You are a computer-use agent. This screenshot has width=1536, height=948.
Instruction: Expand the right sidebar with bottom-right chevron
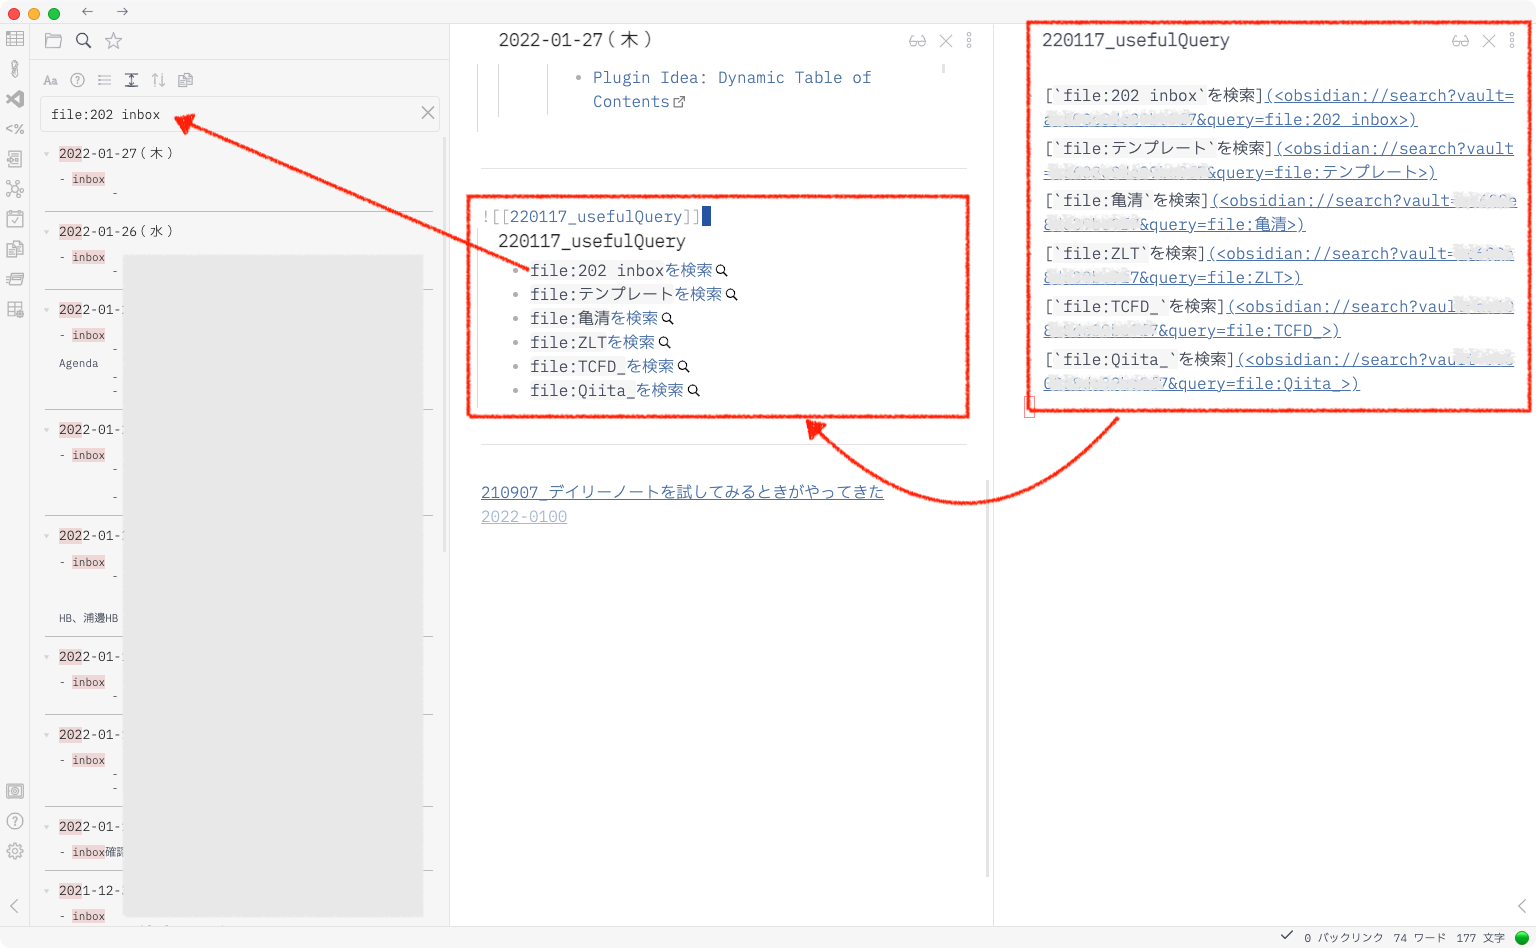pos(1522,906)
